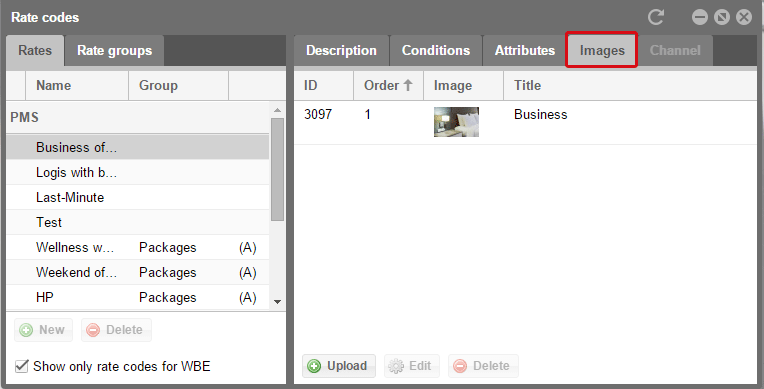Click the Business room image thumbnail

click(x=456, y=122)
